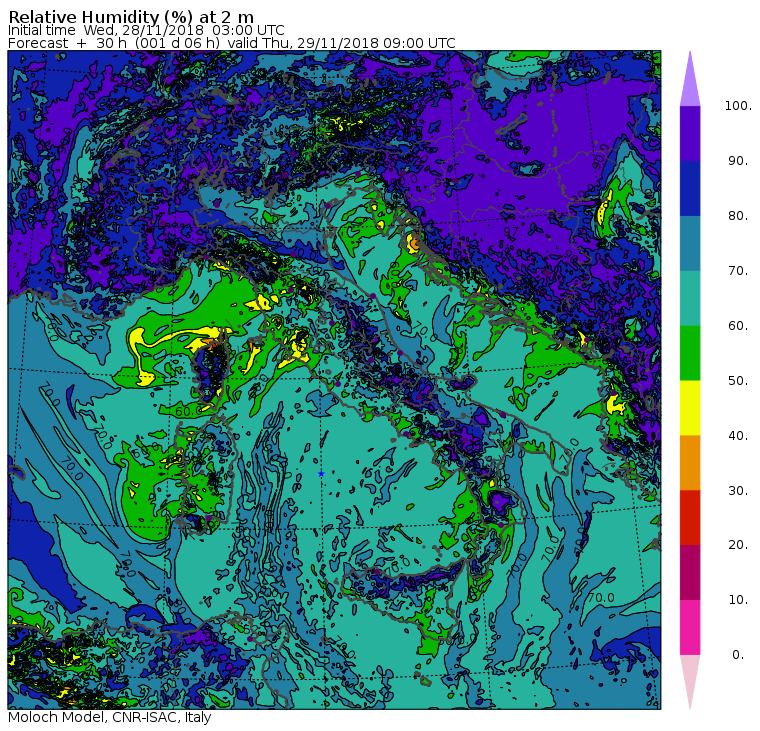Click the steel blue 70–80% legend swatch
760x731 pixels.
point(690,243)
